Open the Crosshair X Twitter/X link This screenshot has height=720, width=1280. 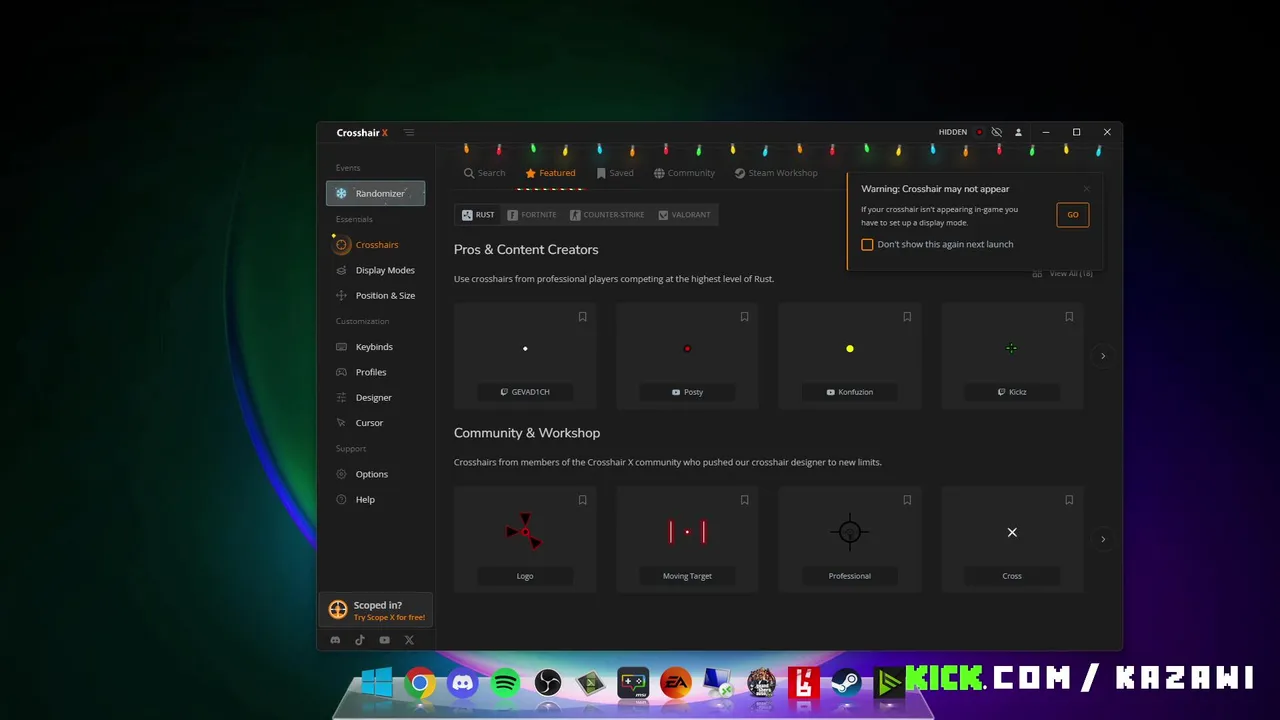pos(409,640)
